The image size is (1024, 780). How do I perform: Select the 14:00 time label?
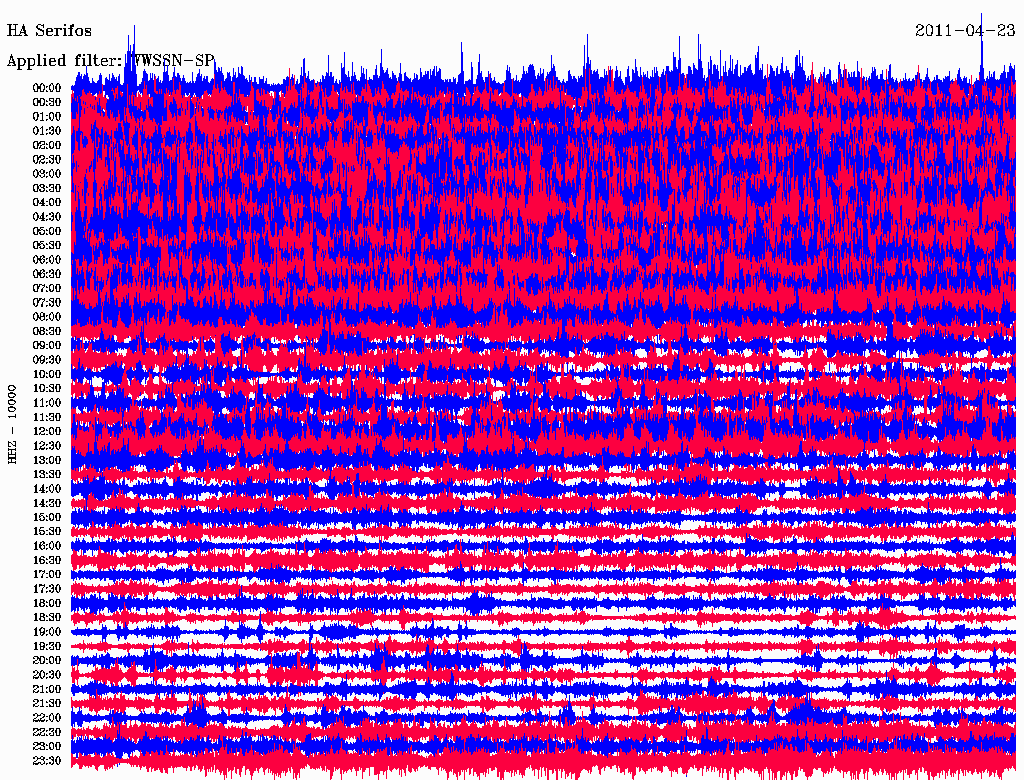click(x=47, y=489)
